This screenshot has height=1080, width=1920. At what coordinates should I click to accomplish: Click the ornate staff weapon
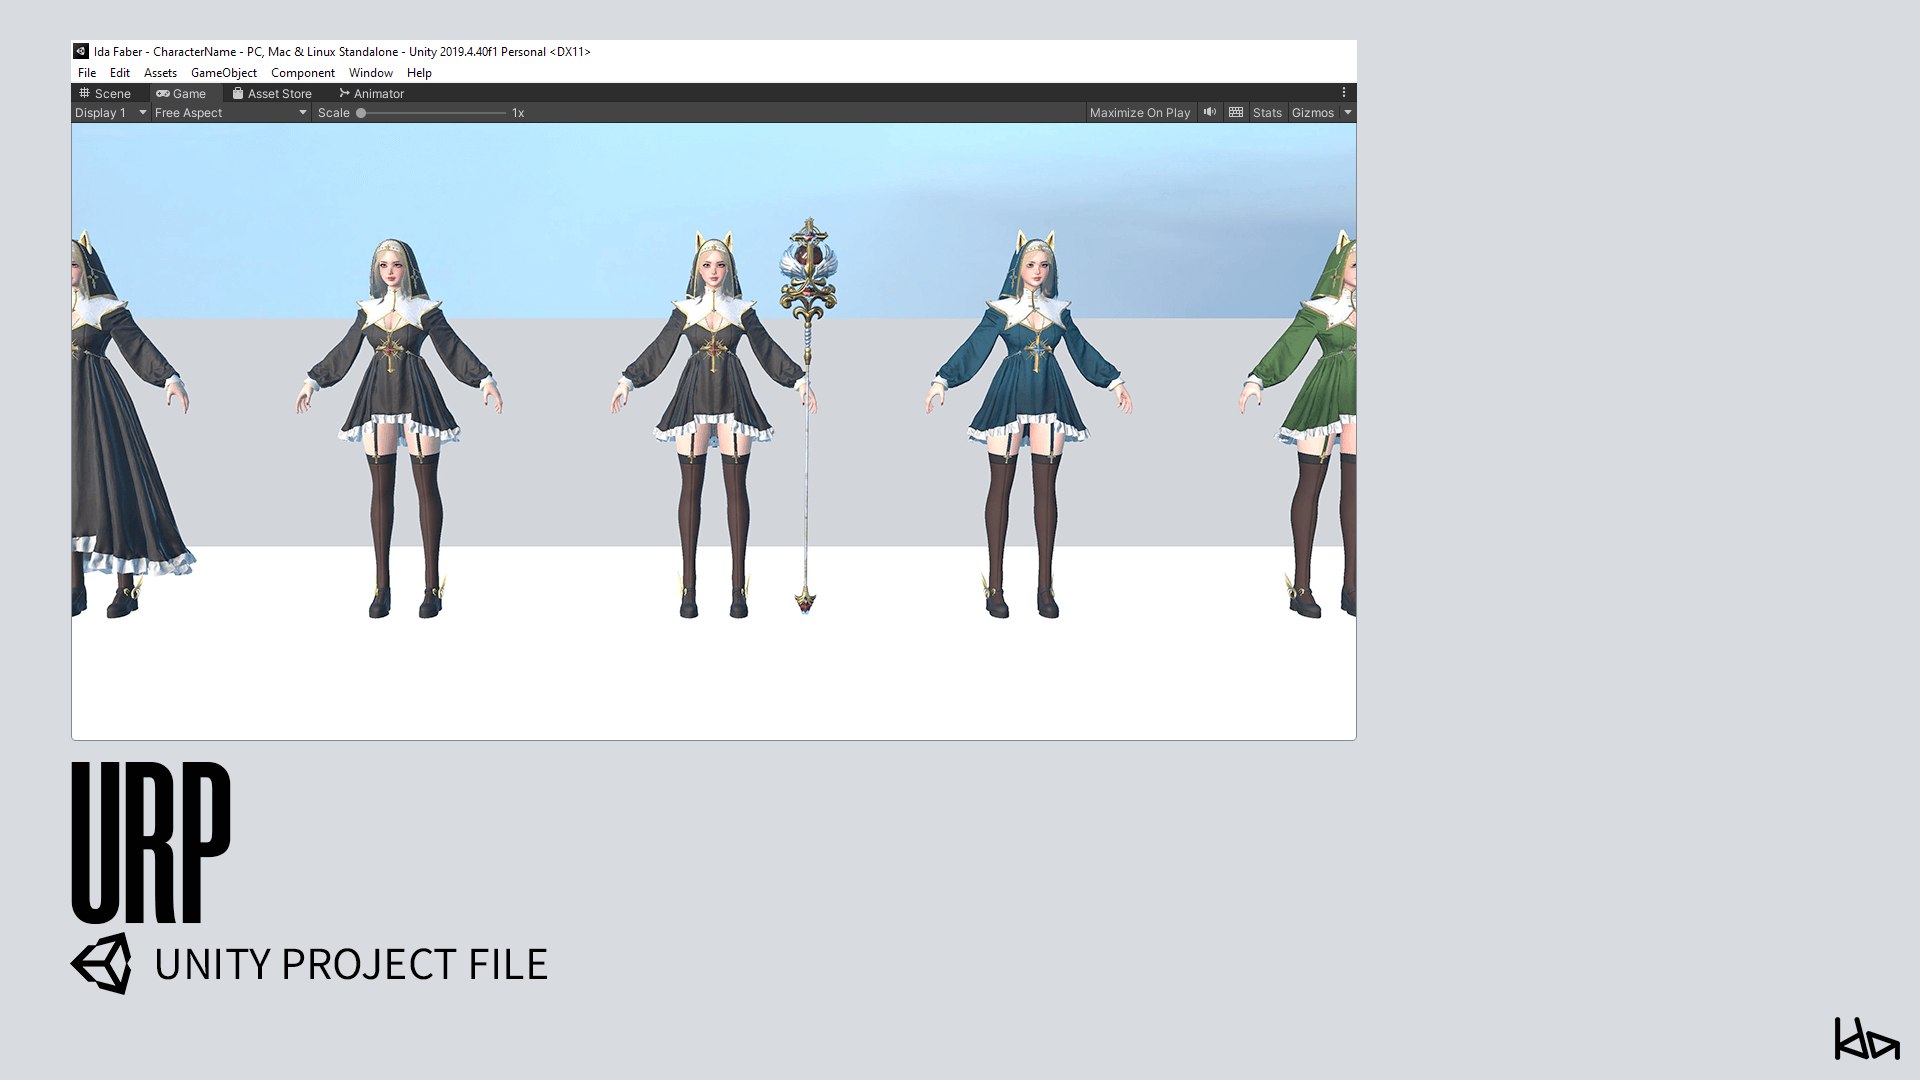[808, 415]
